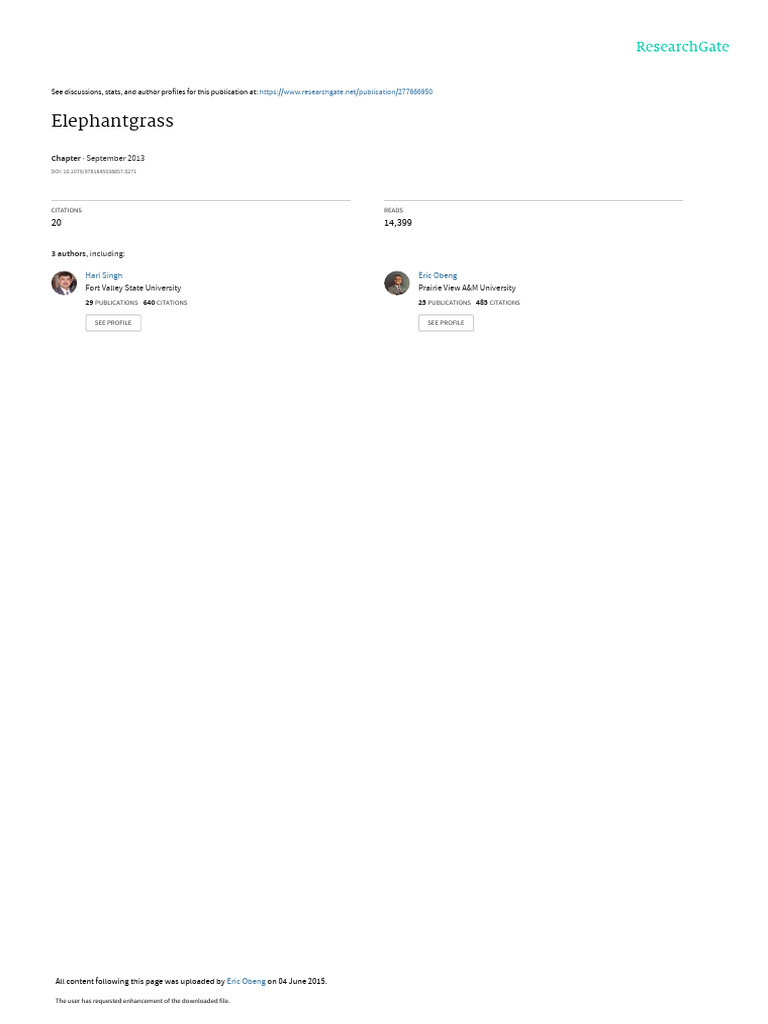768x1024 pixels.
Task: Open Hari Singh's name link
Action: (x=104, y=276)
